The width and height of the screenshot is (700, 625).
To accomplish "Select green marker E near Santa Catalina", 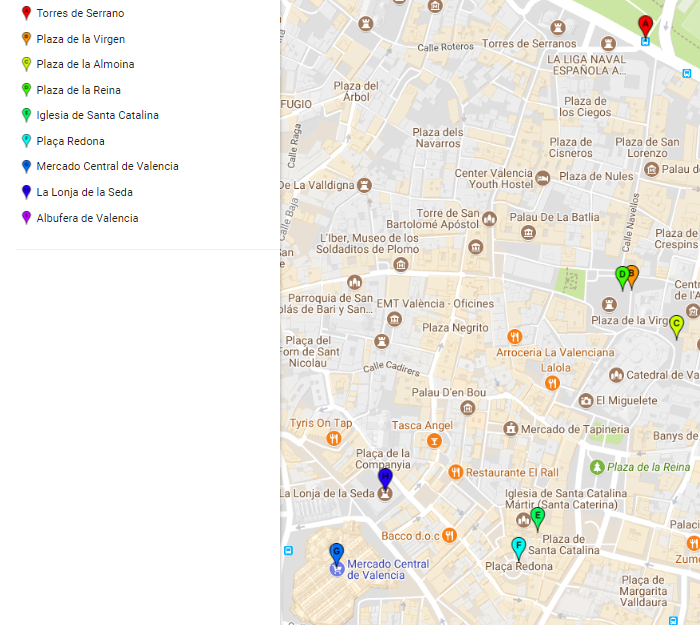I will 537,517.
